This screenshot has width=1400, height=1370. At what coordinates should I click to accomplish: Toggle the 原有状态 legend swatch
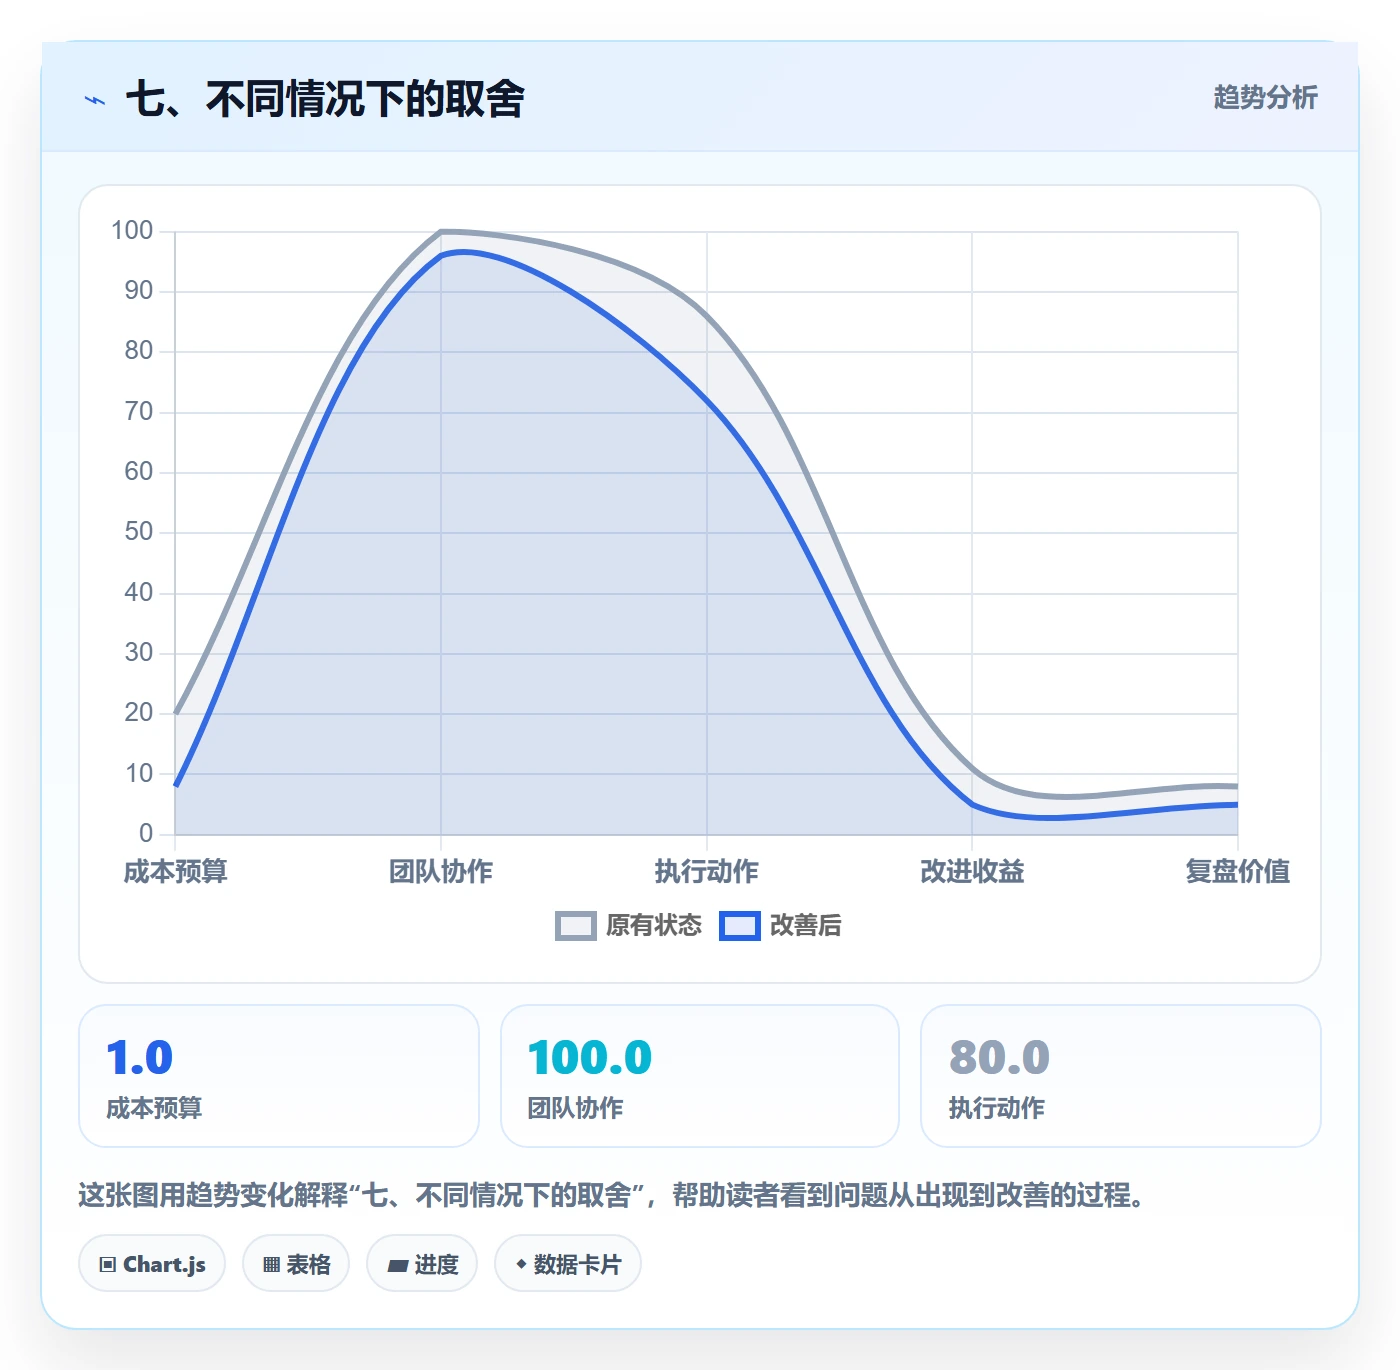click(575, 926)
